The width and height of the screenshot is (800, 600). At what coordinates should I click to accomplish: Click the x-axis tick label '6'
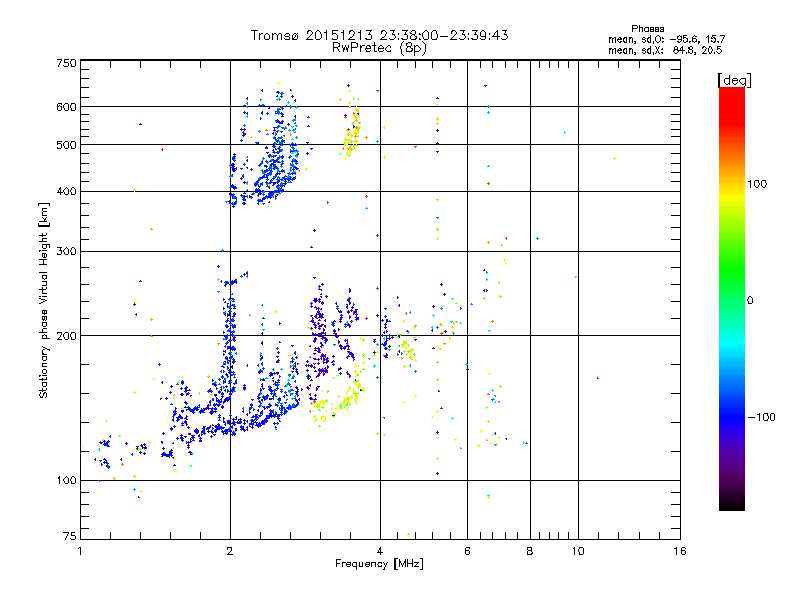click(467, 551)
